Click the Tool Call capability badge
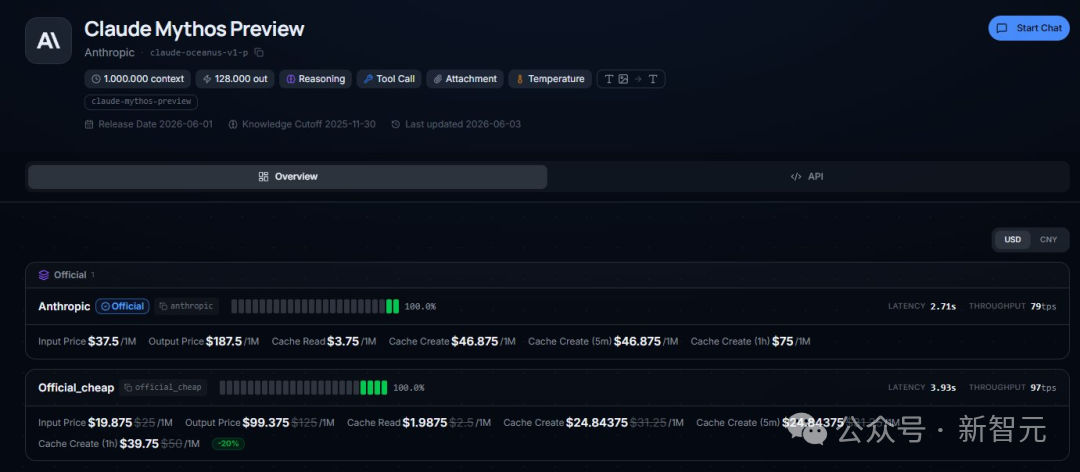This screenshot has width=1080, height=472. tap(389, 79)
